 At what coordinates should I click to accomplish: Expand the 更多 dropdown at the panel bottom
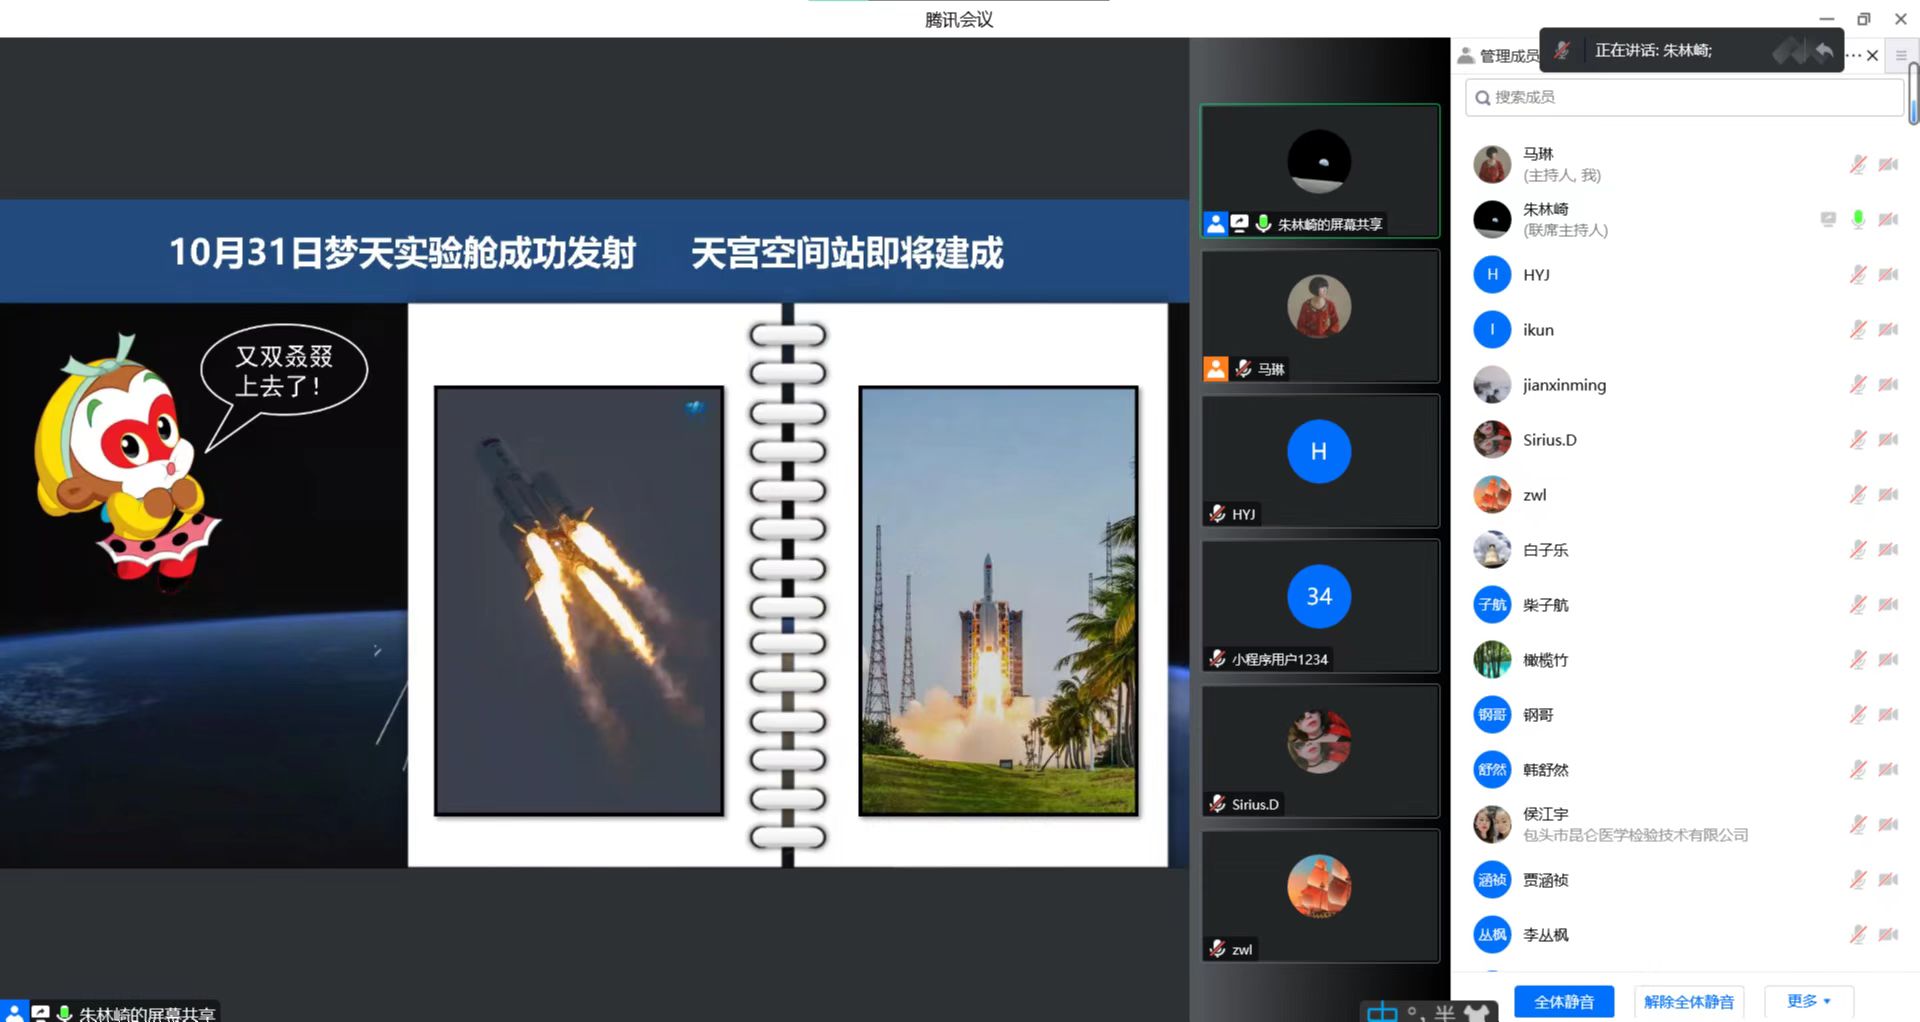pos(1808,1001)
